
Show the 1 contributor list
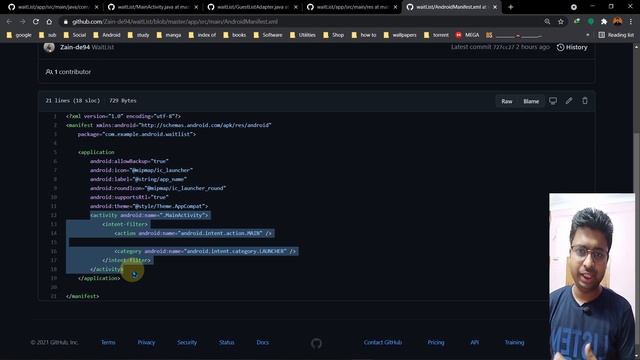coord(68,72)
